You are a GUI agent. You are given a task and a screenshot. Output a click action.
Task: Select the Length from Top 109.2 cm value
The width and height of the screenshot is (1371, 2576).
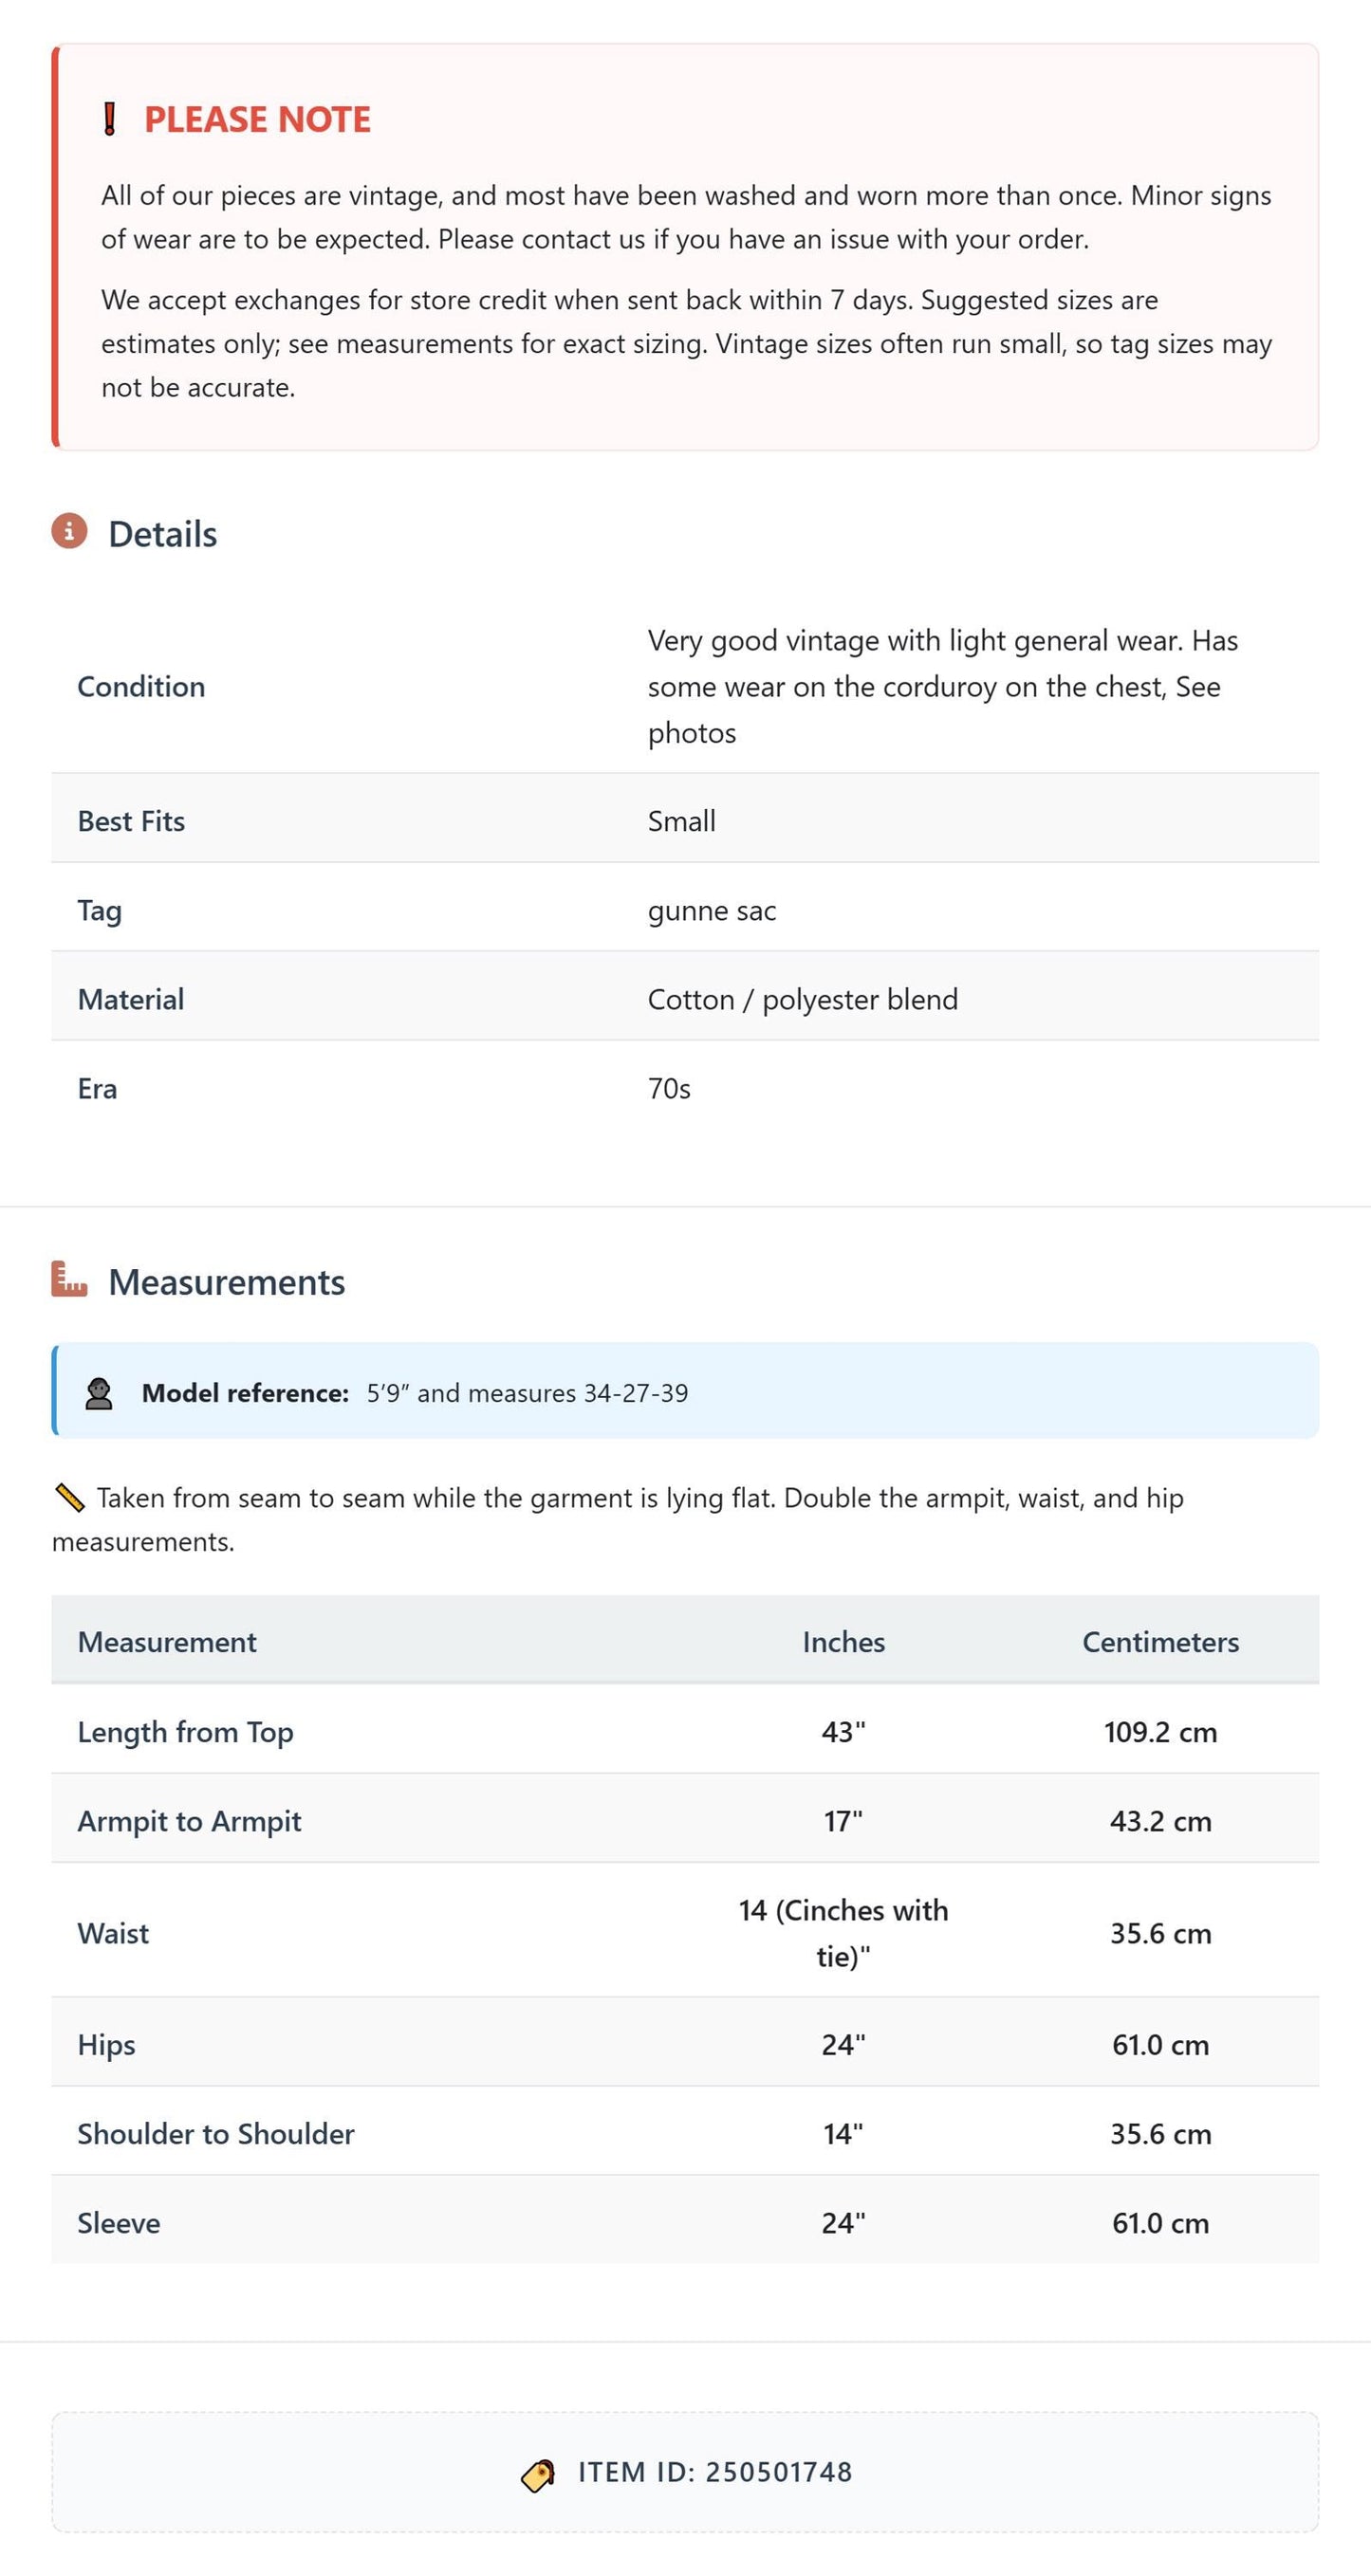(x=1160, y=1732)
